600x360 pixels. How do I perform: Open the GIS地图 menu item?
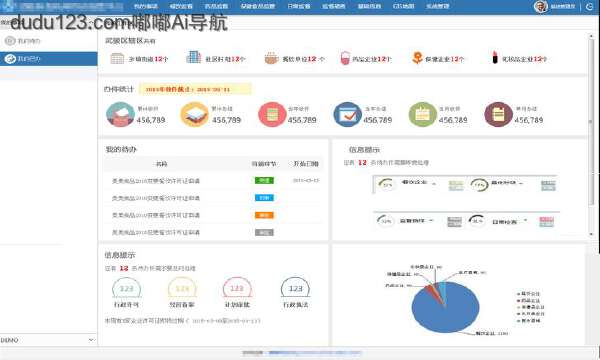click(x=403, y=7)
